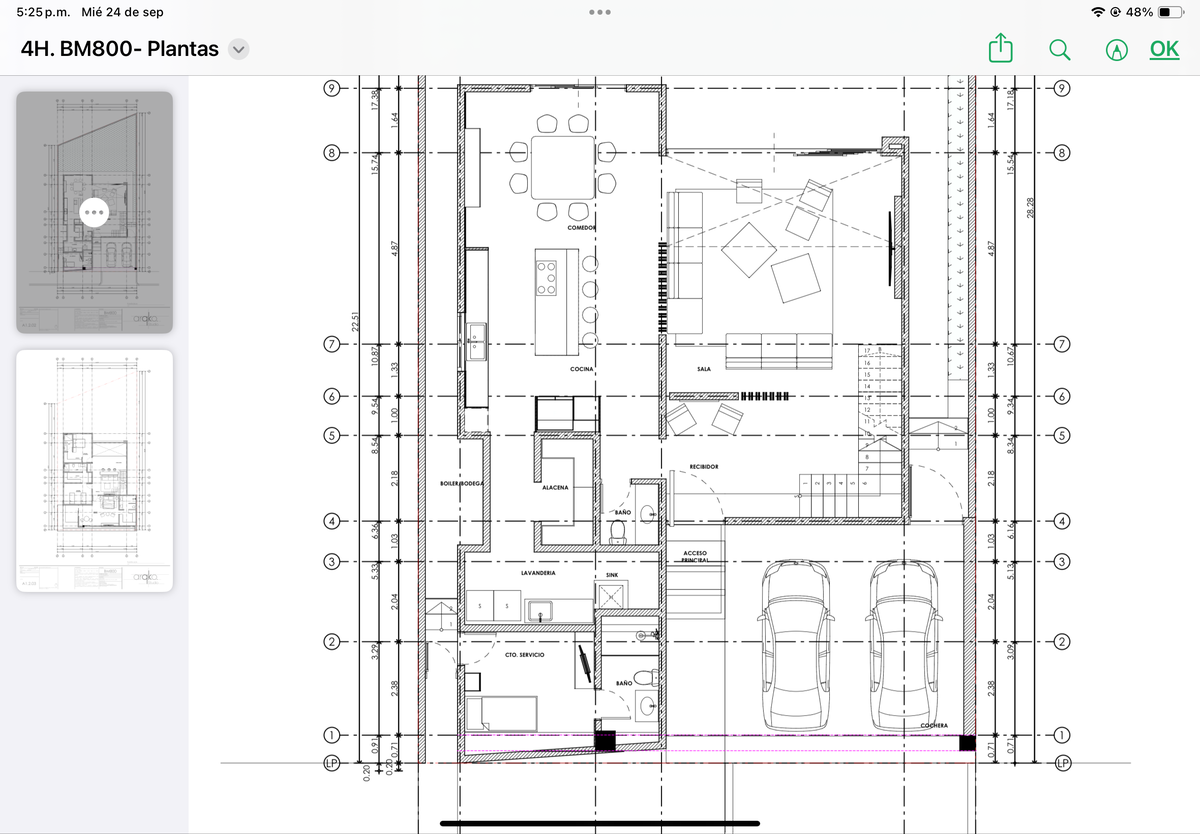Image resolution: width=1200 pixels, height=834 pixels.
Task: Tap the ellipsis button on the selected page thumbnail
Action: pyautogui.click(x=94, y=213)
